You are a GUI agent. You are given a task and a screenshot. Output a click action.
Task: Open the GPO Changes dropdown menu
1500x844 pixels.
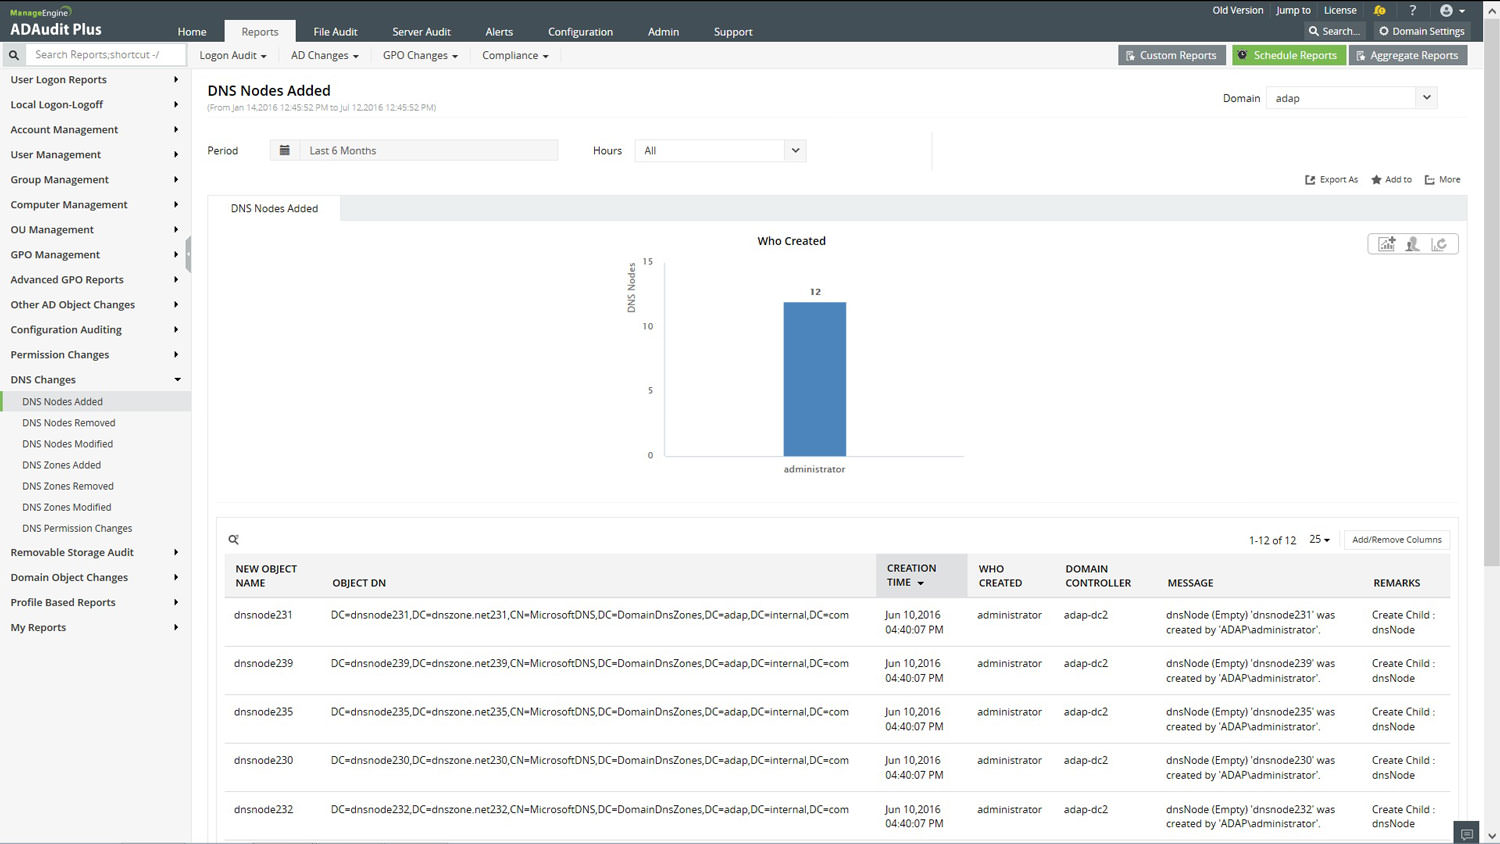(x=420, y=56)
